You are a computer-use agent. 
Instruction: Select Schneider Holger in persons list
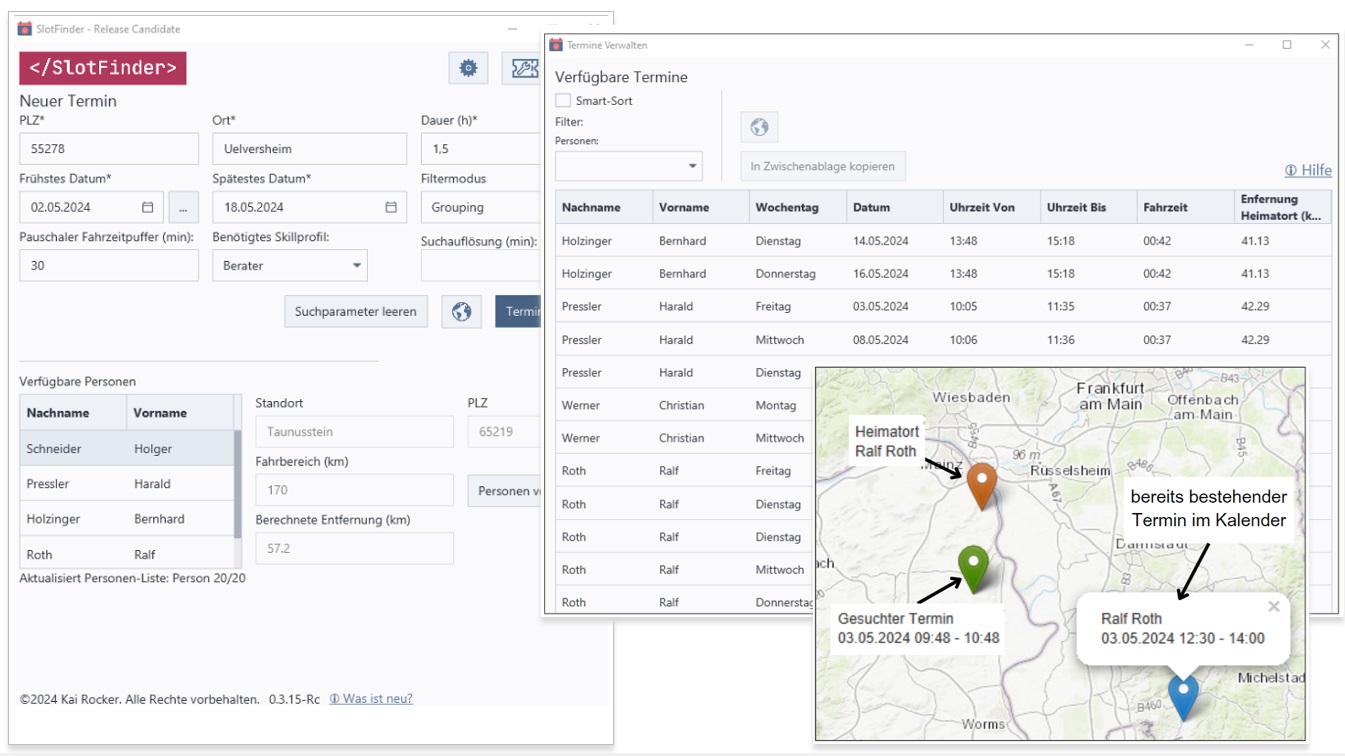pos(127,449)
